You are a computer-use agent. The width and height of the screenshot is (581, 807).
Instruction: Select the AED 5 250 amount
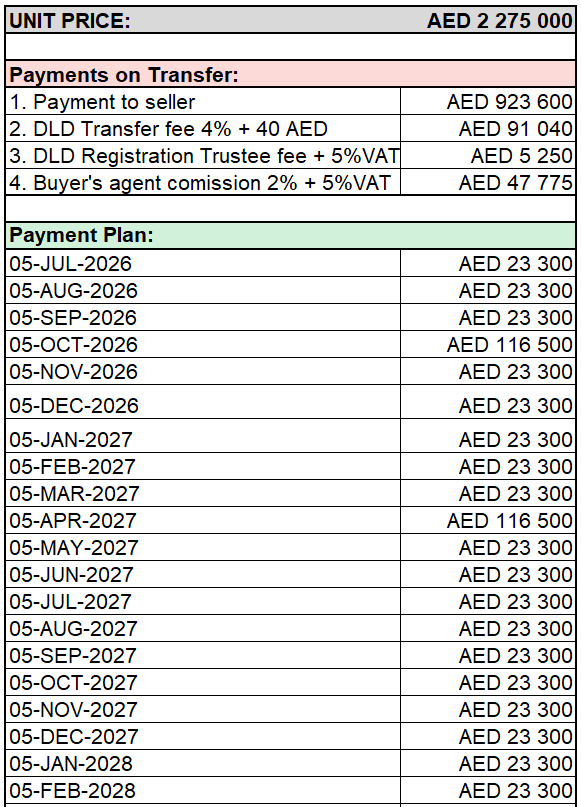click(x=488, y=156)
